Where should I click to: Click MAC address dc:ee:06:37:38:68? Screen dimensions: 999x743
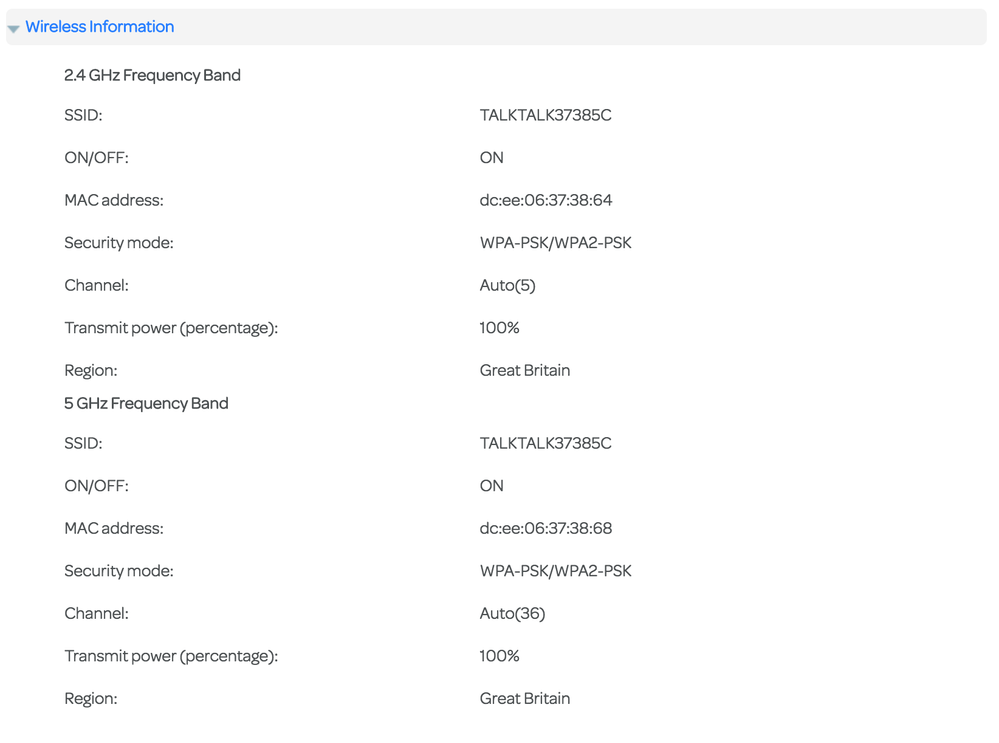545,528
